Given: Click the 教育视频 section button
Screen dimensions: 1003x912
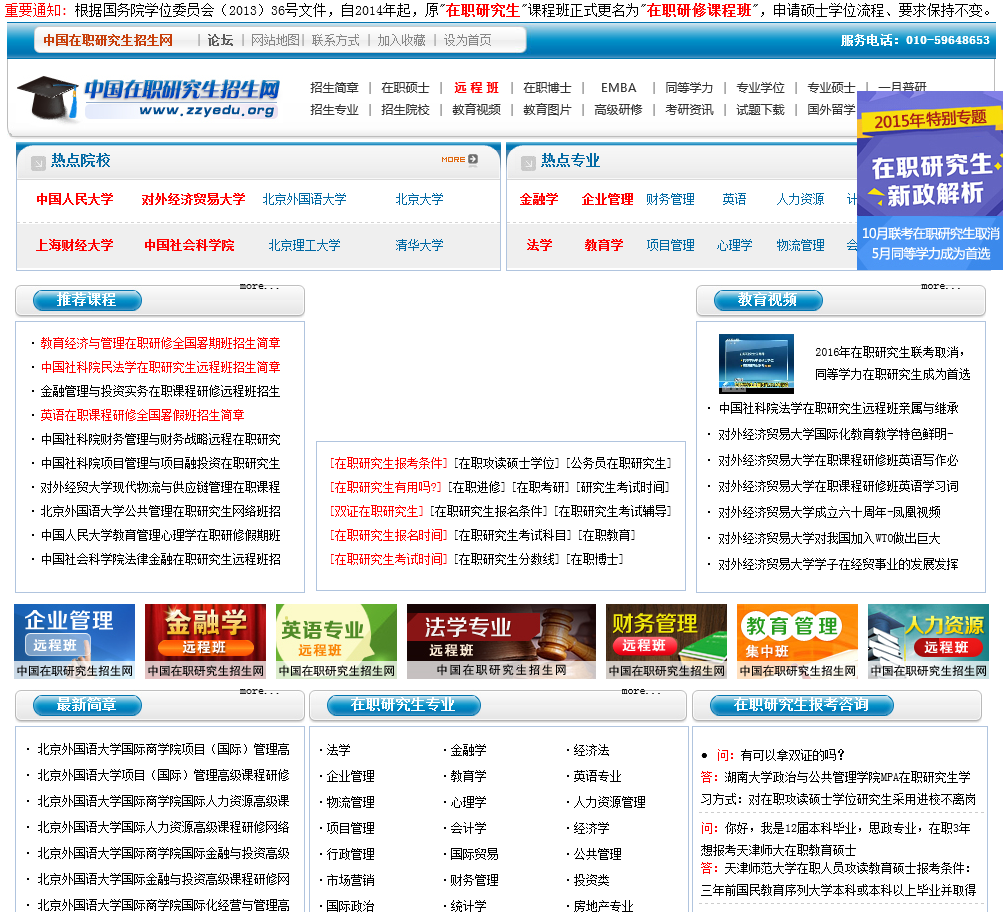Looking at the screenshot, I should 768,300.
